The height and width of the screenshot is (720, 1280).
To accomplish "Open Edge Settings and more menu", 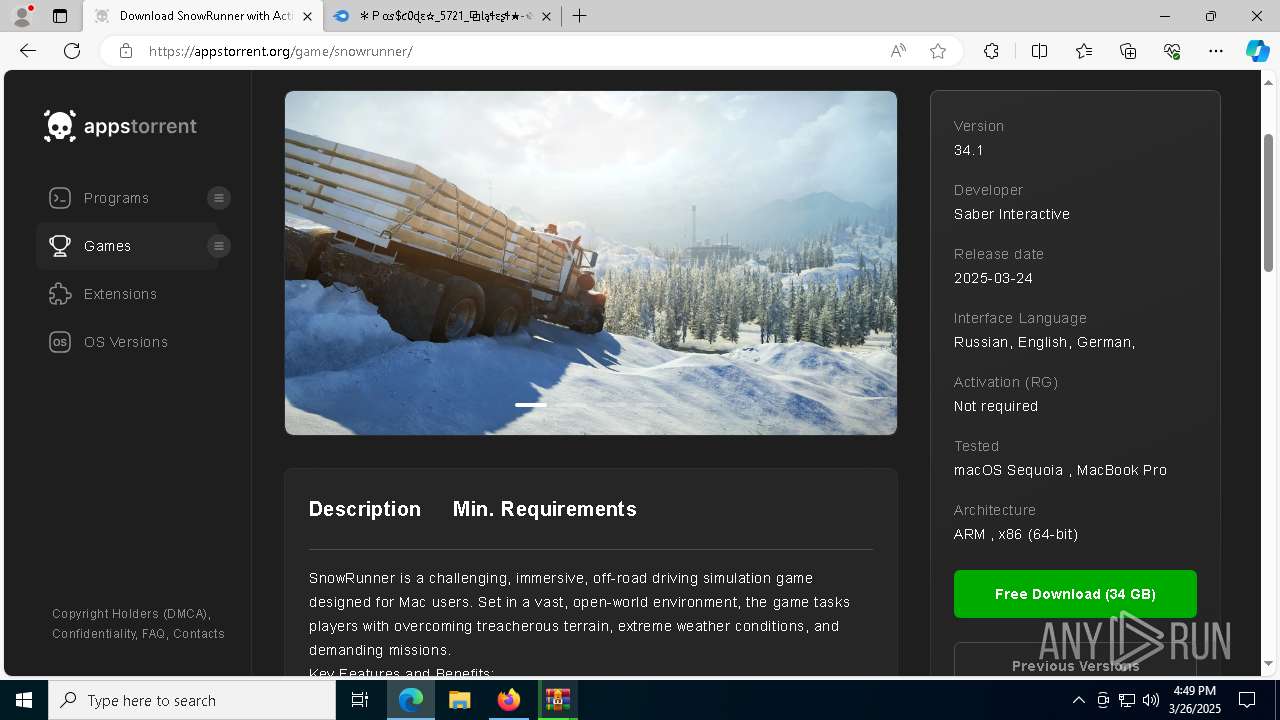I will tap(1216, 51).
